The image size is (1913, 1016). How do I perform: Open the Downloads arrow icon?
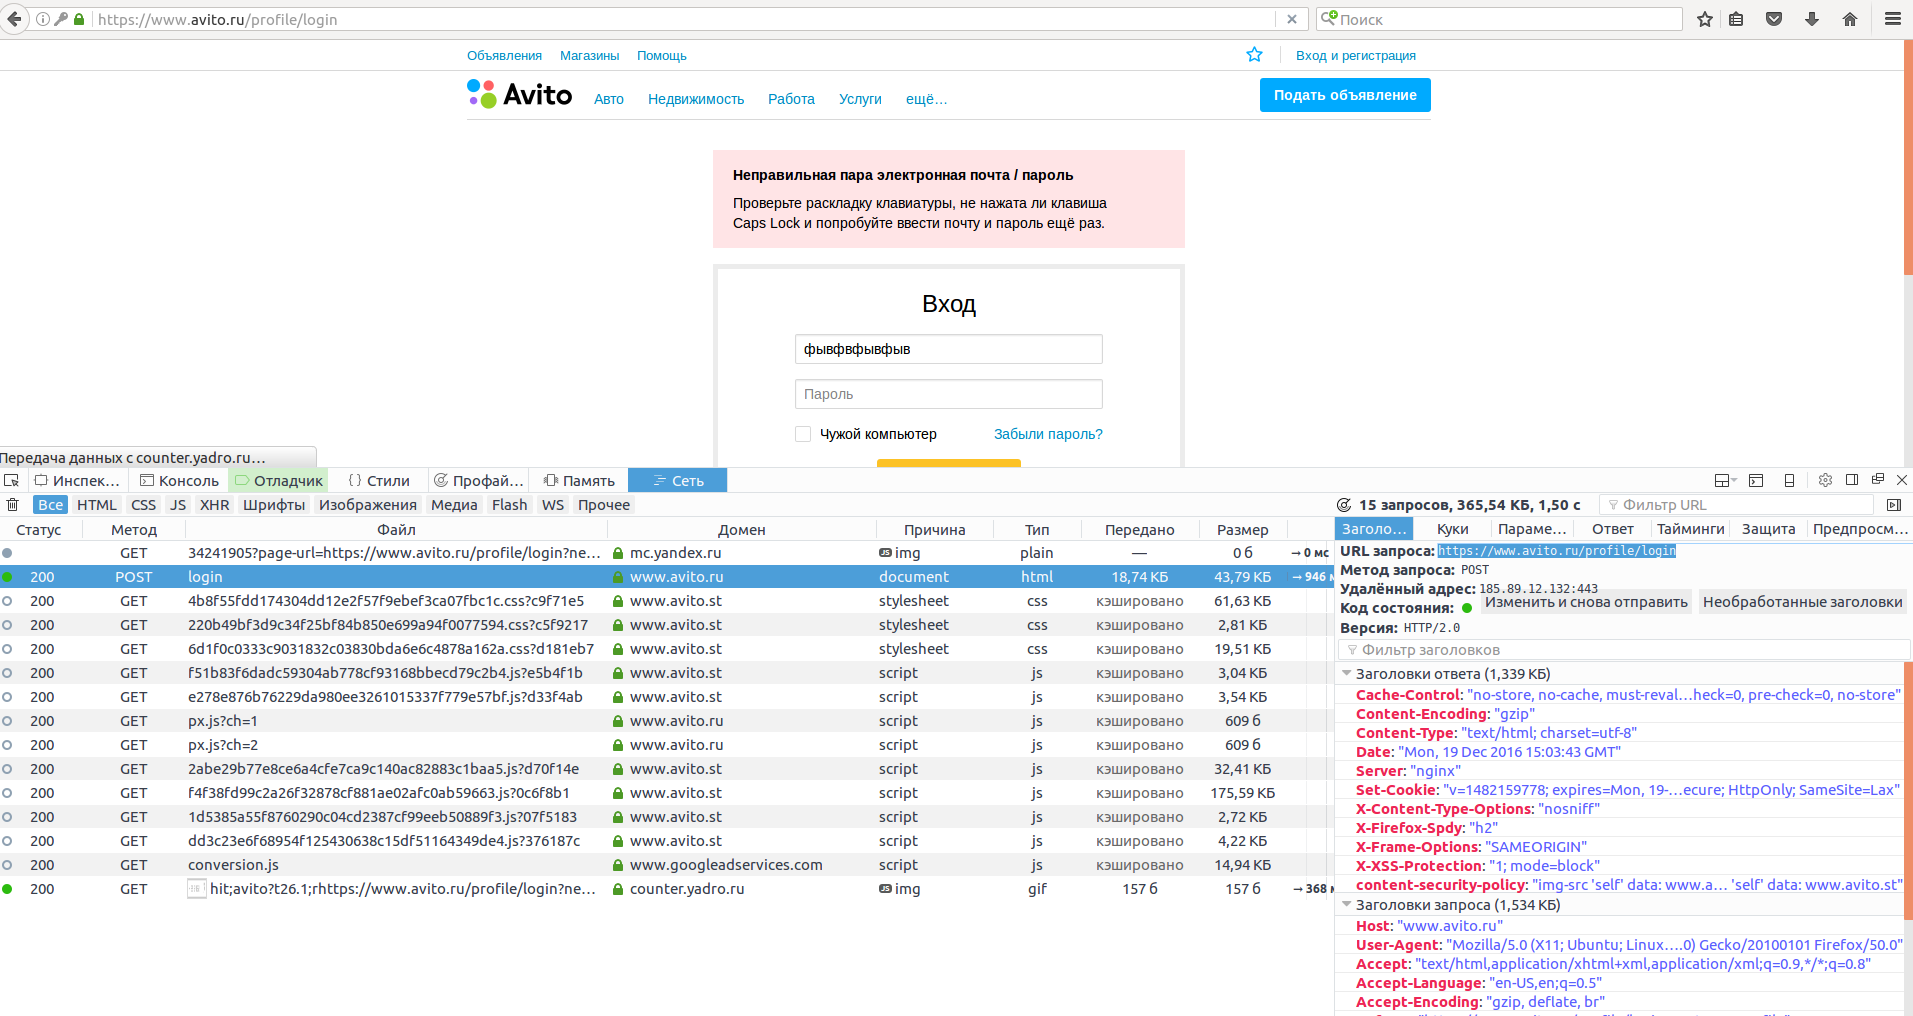click(x=1812, y=19)
